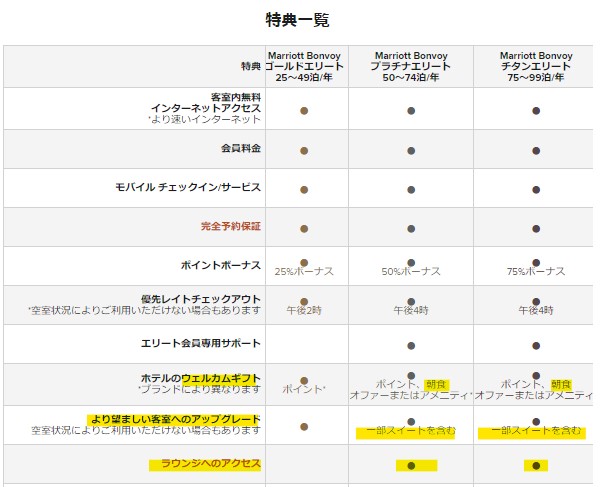Click チタン dot for インターネットアクセス
This screenshot has height=487, width=610.
coord(536,111)
